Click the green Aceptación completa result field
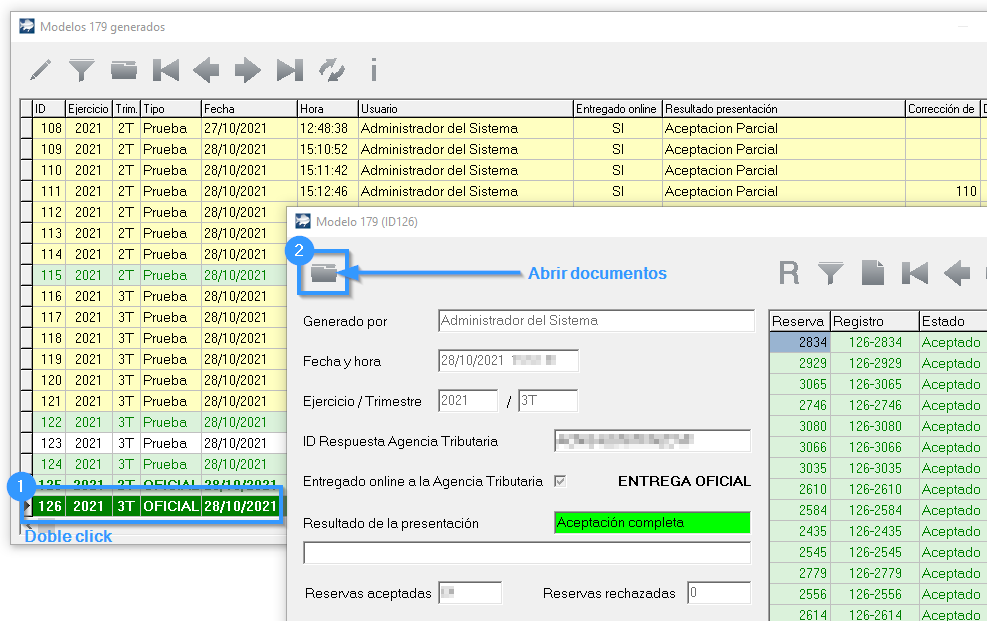The height and width of the screenshot is (621, 987). click(652, 522)
